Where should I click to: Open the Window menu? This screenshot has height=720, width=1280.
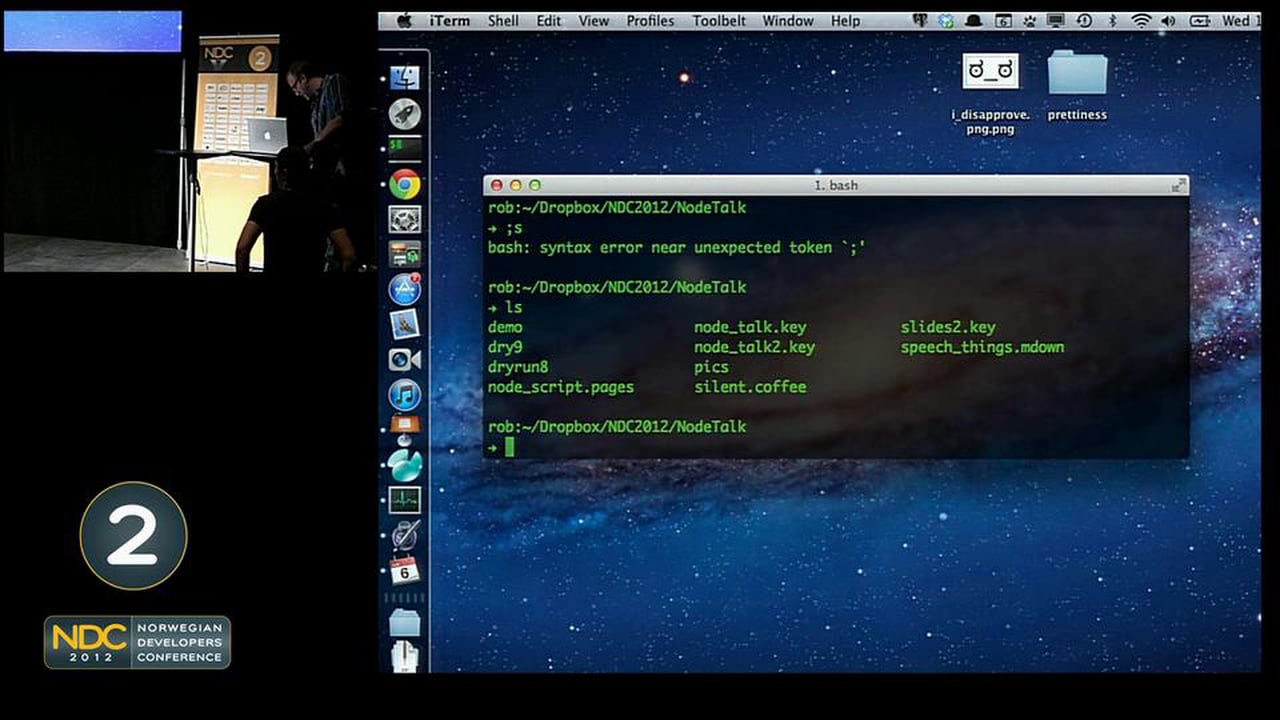(788, 21)
